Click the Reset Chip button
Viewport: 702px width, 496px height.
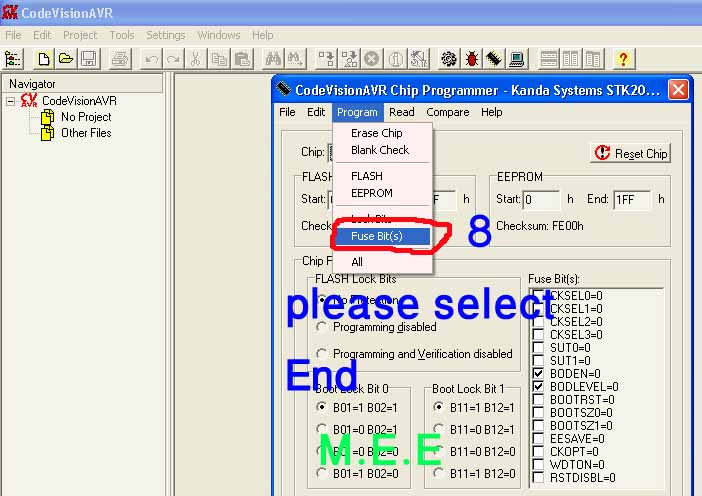coord(630,153)
